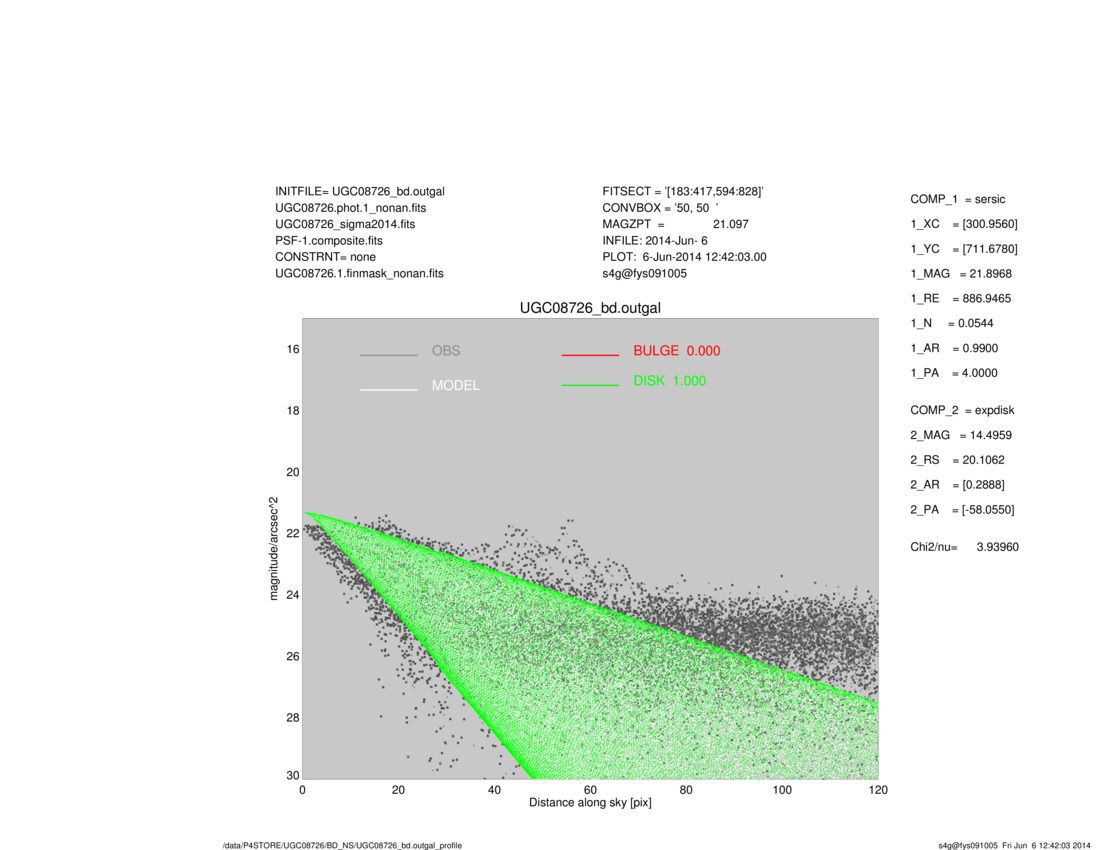This screenshot has height=850, width=1100.
Task: Click the red BULGE legend line
Action: coord(590,355)
